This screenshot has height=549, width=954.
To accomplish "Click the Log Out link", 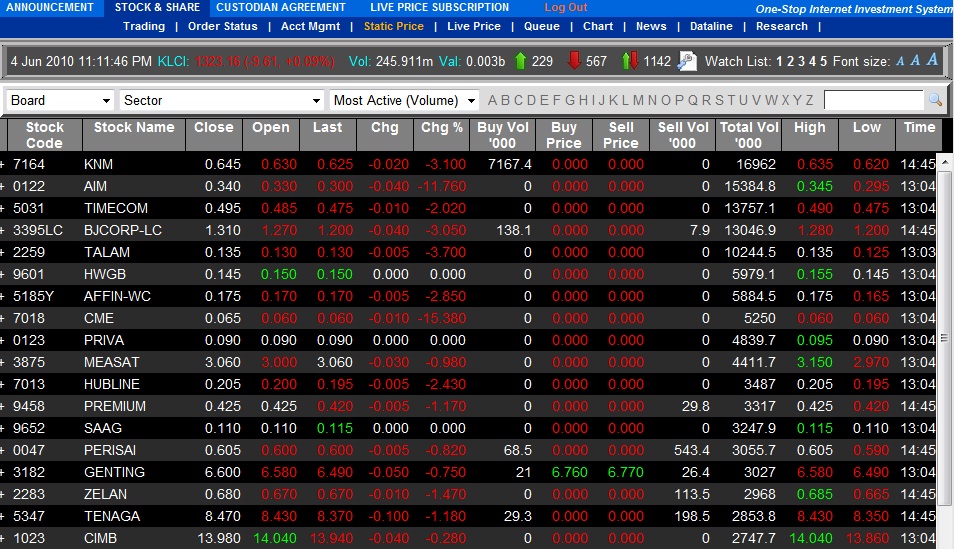I will 566,7.
